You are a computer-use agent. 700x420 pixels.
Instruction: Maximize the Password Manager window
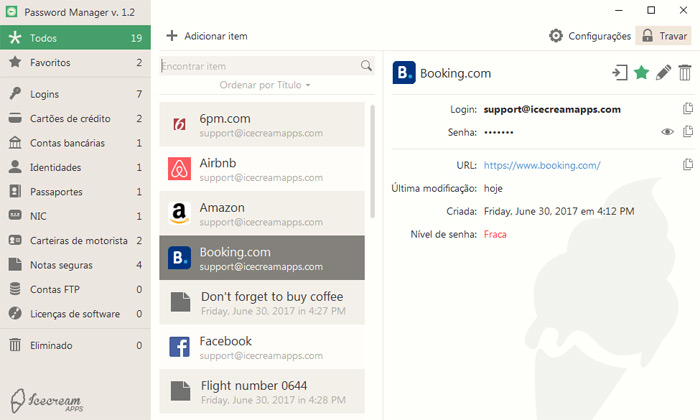point(651,10)
